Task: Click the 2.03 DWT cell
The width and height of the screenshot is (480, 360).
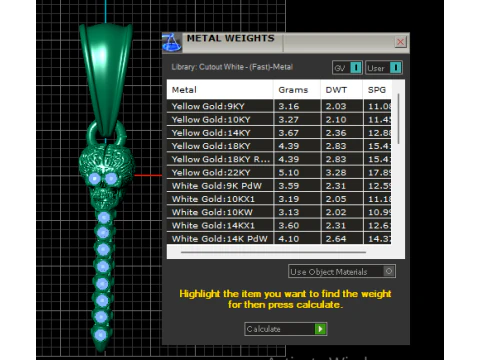Action: coord(342,106)
